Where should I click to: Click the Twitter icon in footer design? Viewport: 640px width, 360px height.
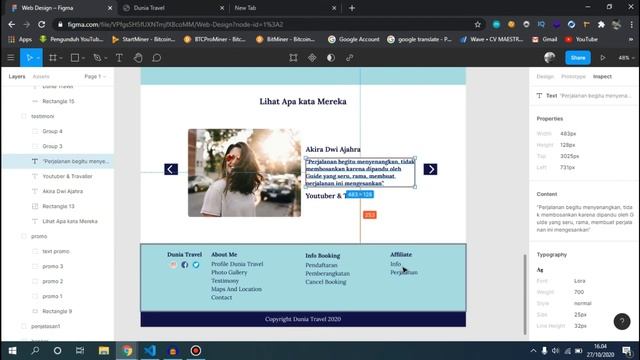[196, 265]
